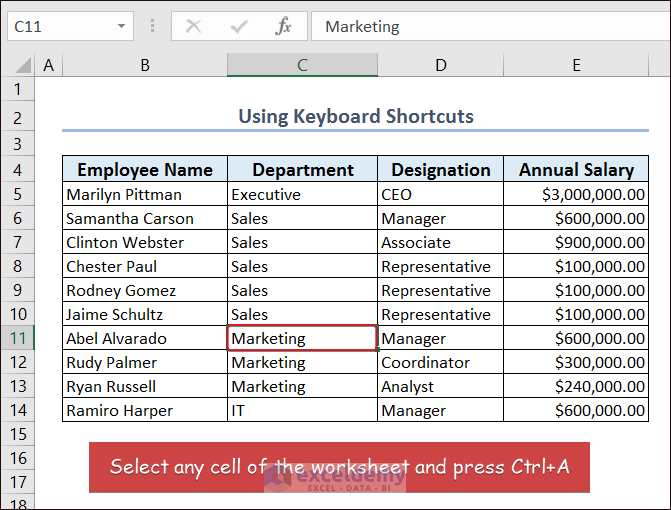Image resolution: width=671 pixels, height=510 pixels.
Task: Select column E header
Action: 576,65
